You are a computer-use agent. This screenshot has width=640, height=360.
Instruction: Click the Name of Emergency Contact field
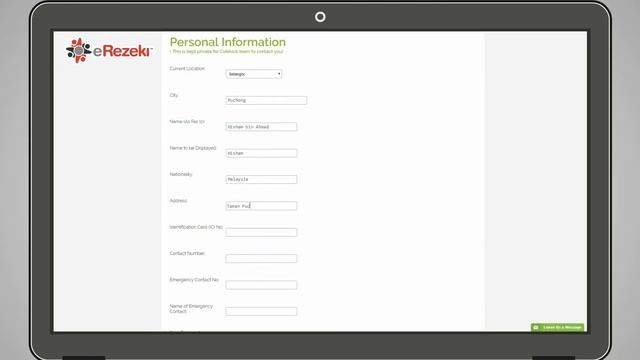click(261, 311)
